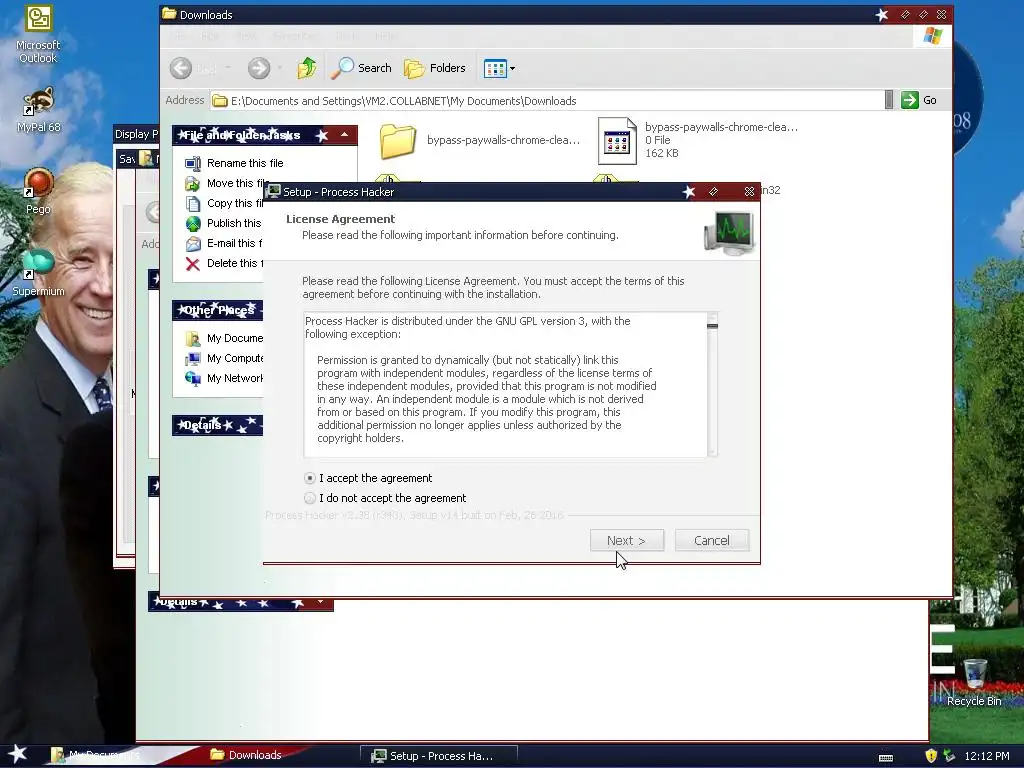This screenshot has width=1024, height=768.
Task: Click the My Computer icon in Other Places
Action: (193, 359)
